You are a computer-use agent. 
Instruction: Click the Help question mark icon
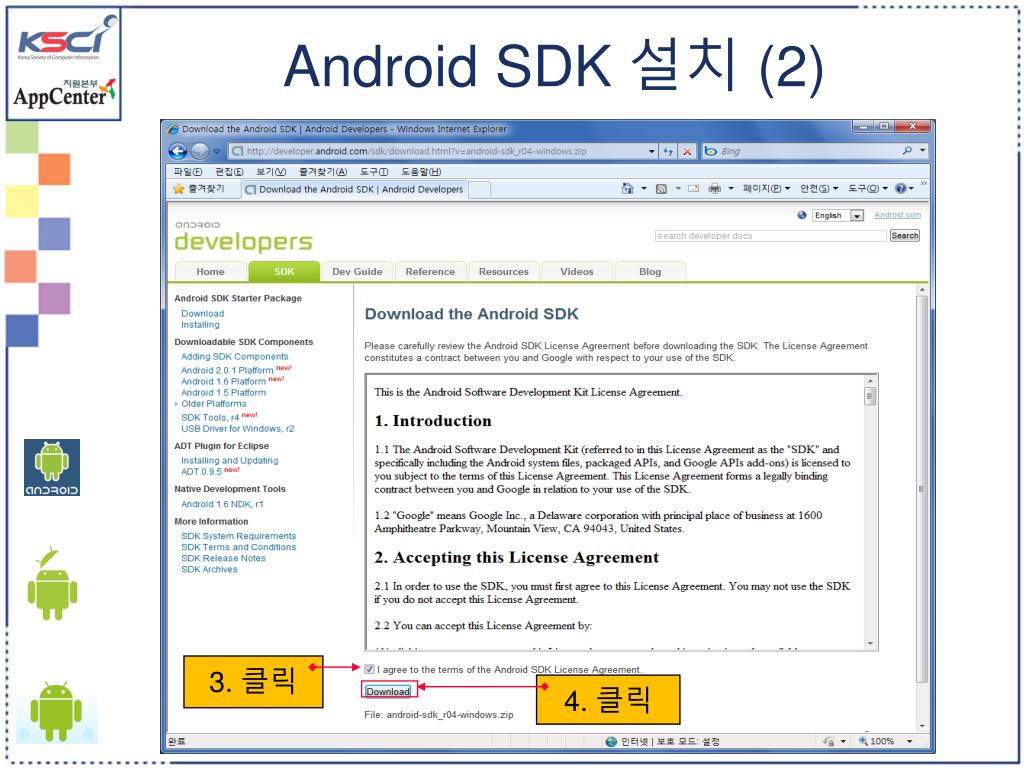pyautogui.click(x=901, y=189)
